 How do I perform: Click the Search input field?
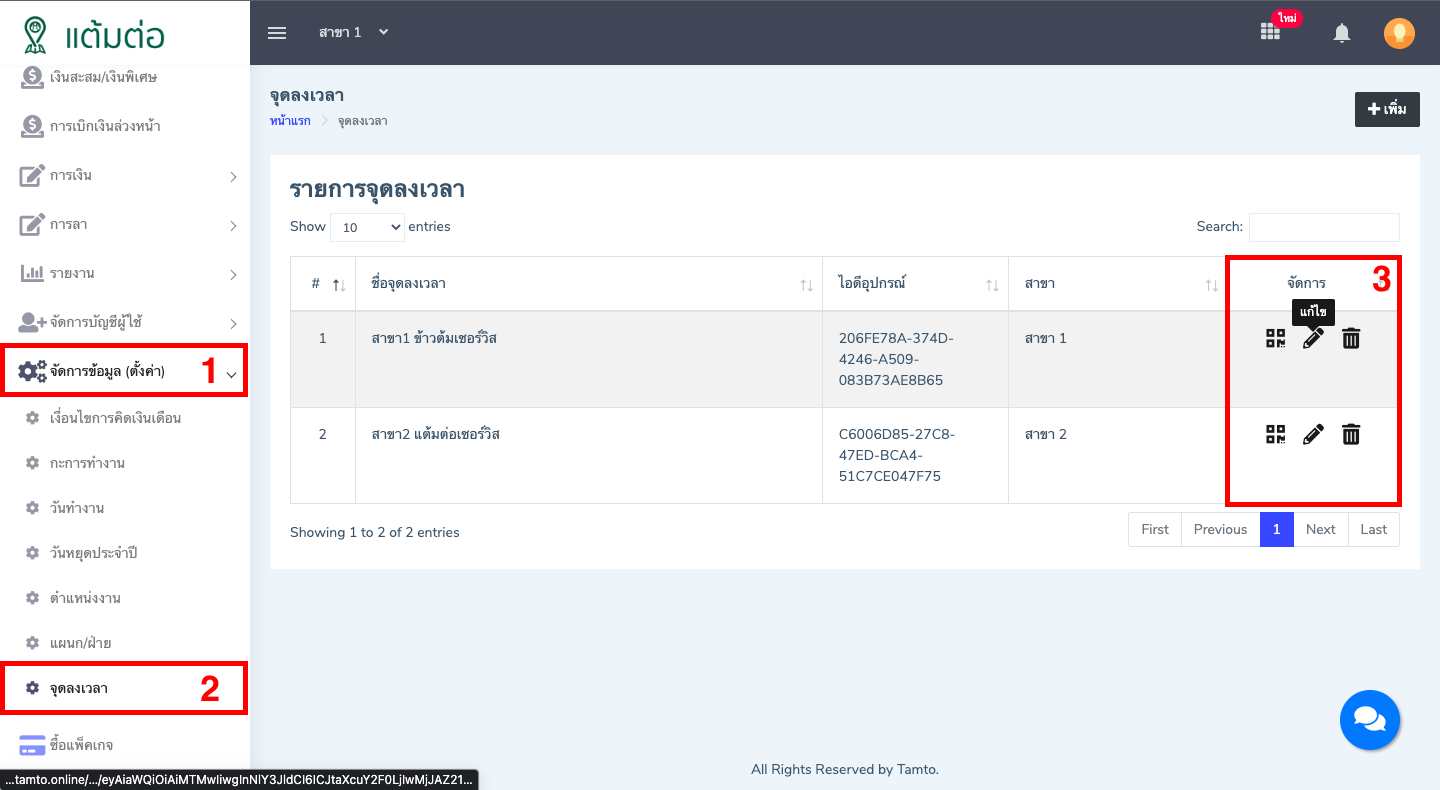(x=1323, y=227)
